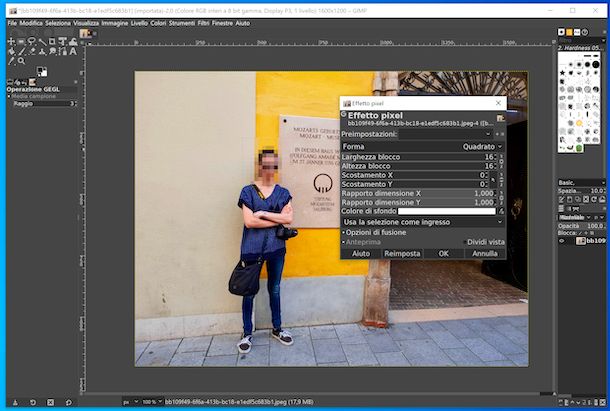610x411 pixels.
Task: Open the zoom percentage dropdown at 100%
Action: click(152, 402)
